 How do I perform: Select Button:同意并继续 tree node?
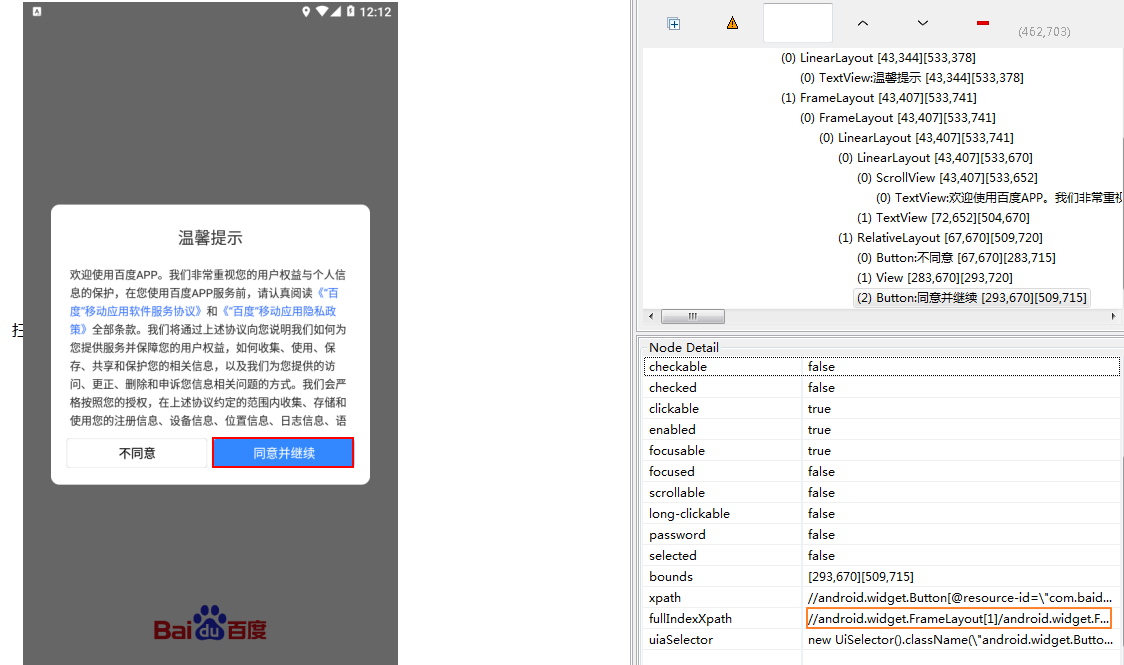[x=971, y=297]
